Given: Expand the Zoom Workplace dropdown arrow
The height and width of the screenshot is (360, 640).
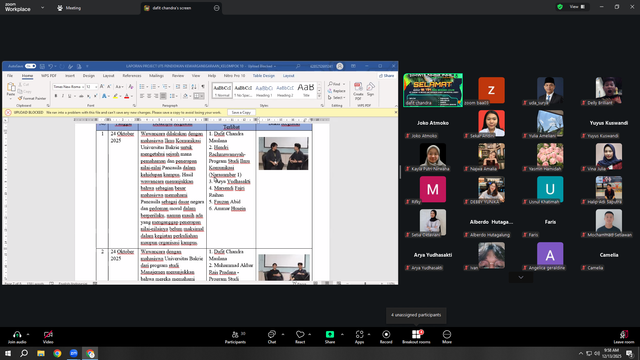Looking at the screenshot, I should [x=42, y=7].
